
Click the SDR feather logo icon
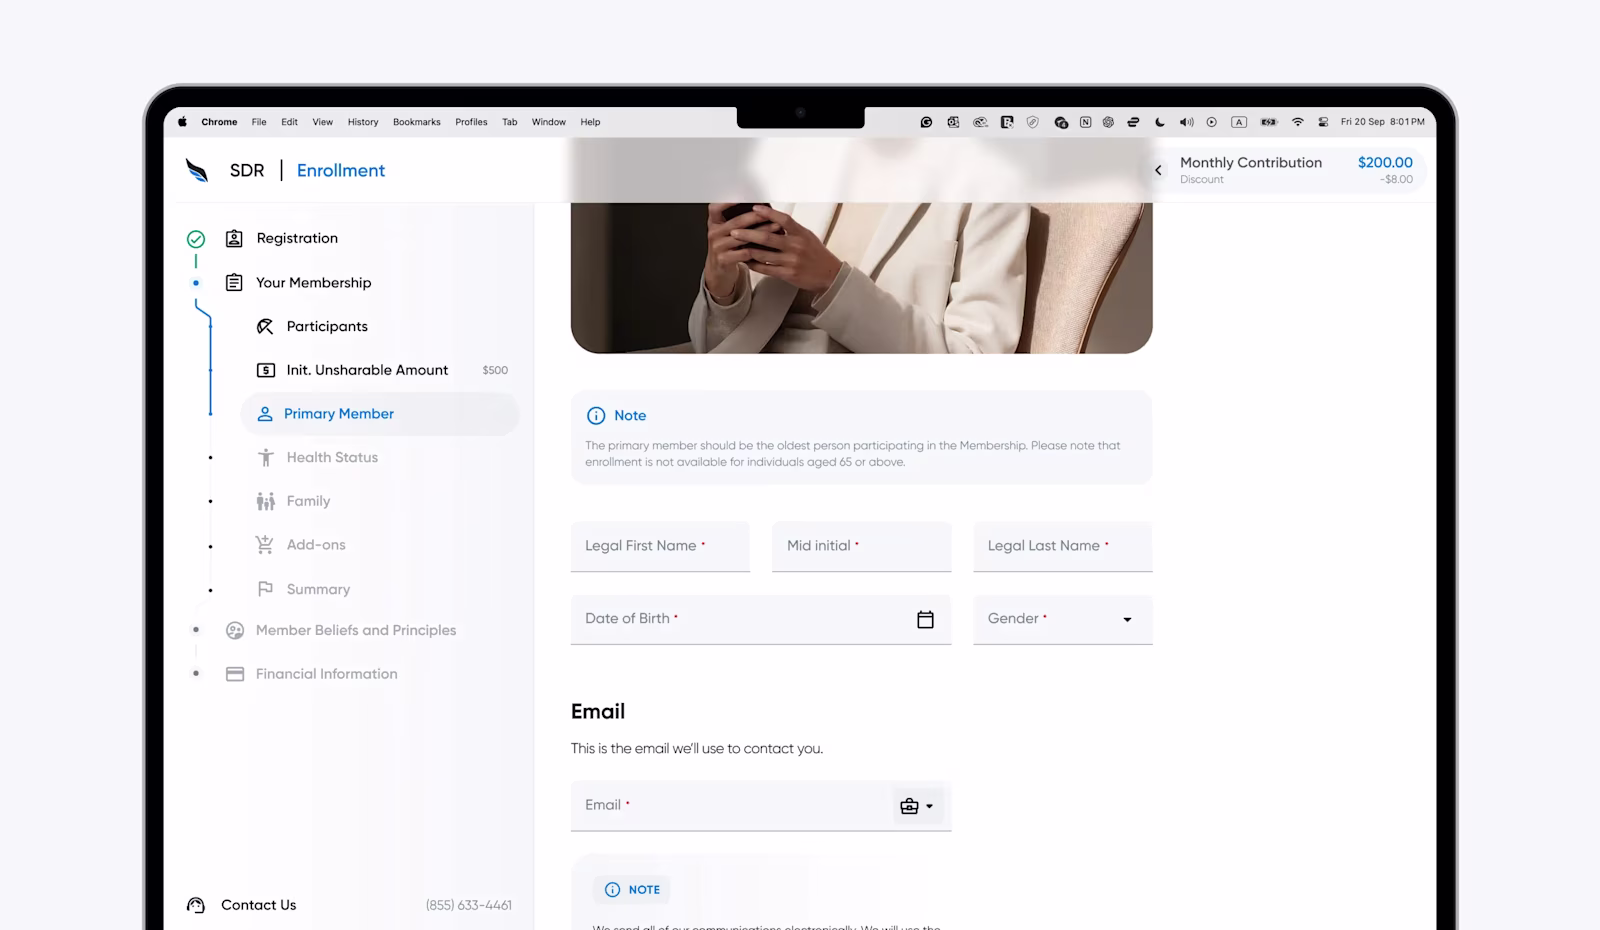click(x=197, y=170)
